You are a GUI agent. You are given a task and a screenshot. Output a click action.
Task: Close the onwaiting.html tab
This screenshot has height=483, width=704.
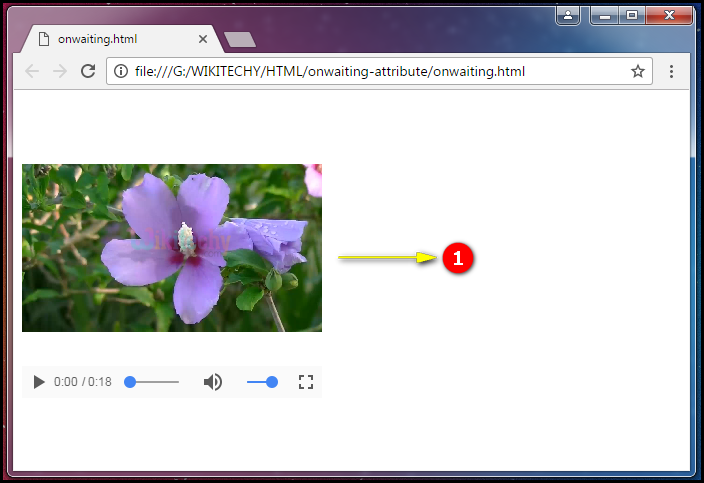pos(203,39)
